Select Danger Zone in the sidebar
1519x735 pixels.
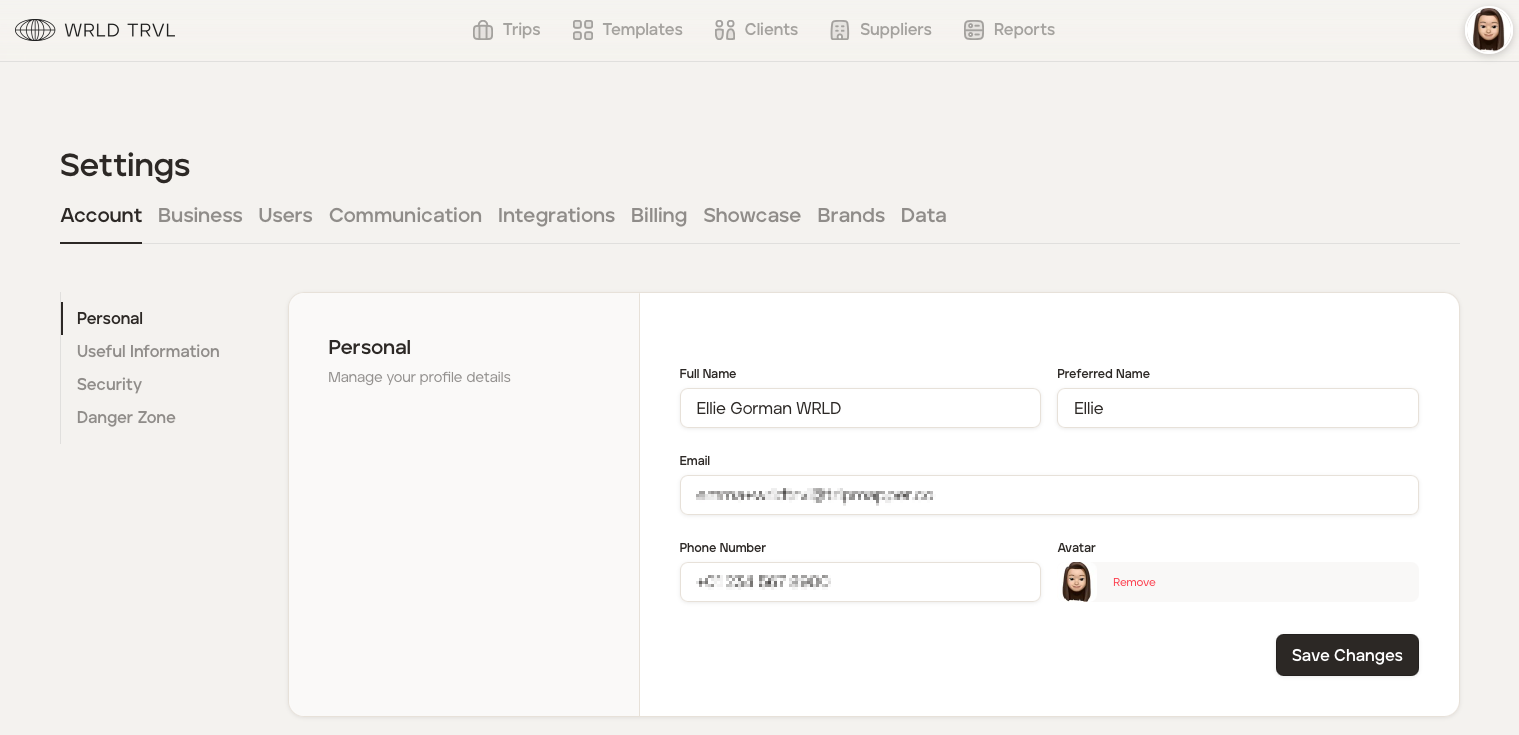click(126, 417)
